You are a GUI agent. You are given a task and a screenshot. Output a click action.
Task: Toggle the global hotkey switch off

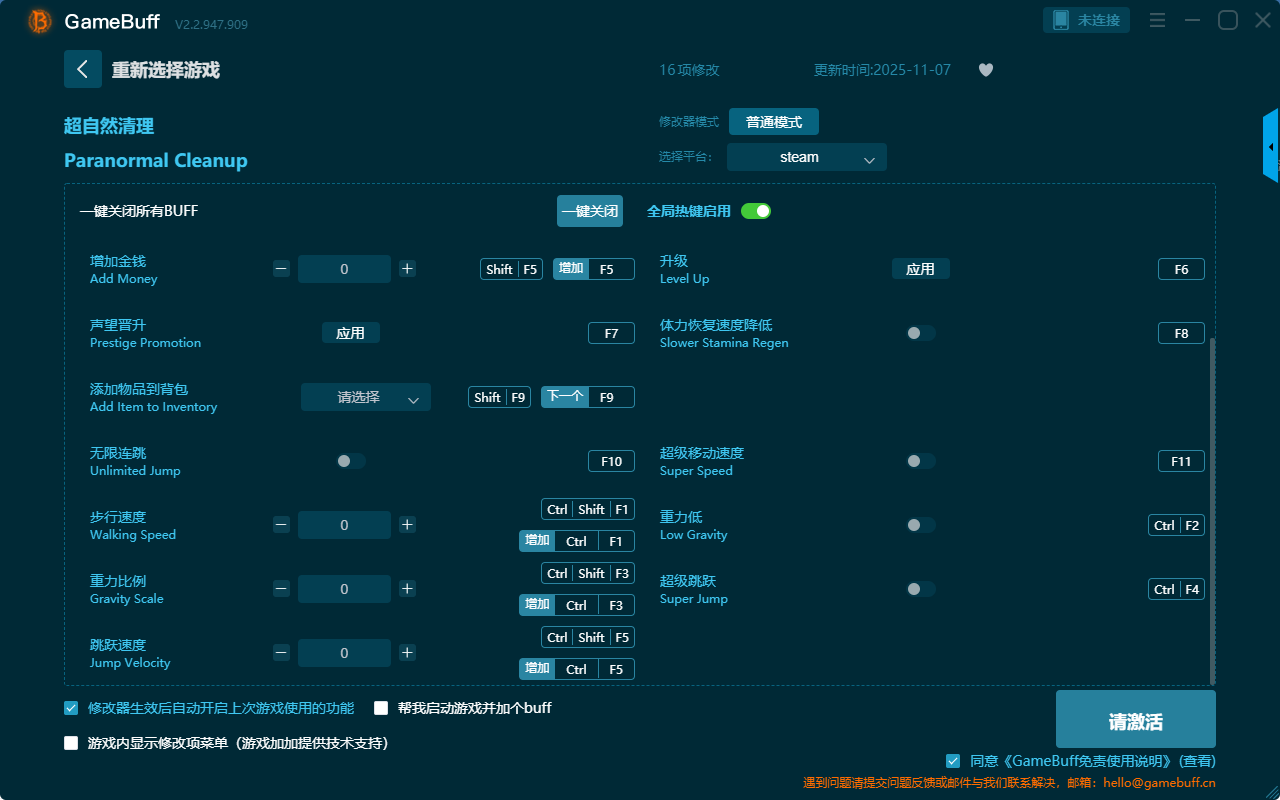(756, 211)
